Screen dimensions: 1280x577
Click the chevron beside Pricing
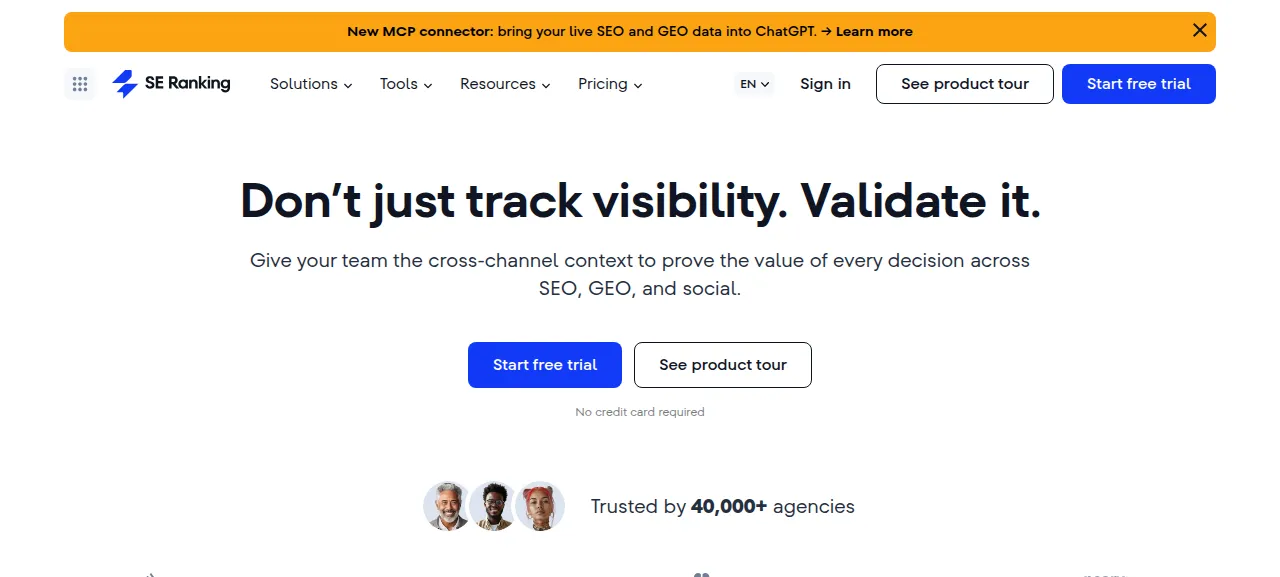(x=638, y=85)
